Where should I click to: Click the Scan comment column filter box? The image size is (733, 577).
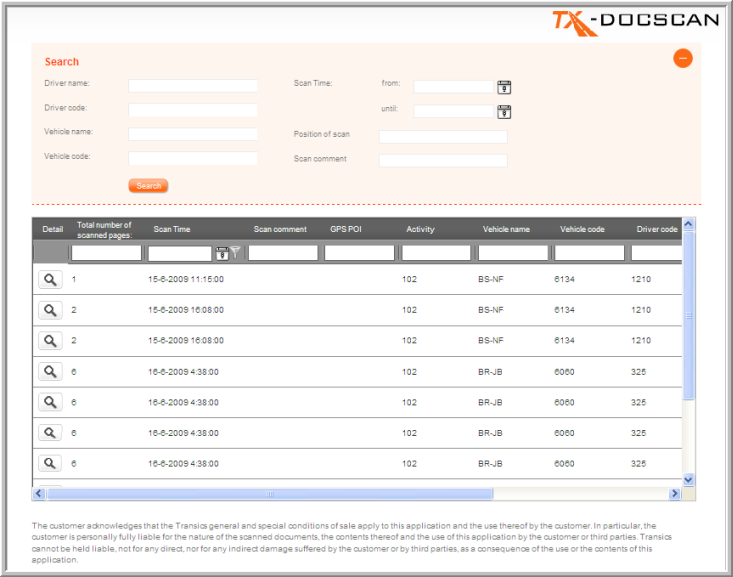point(283,253)
